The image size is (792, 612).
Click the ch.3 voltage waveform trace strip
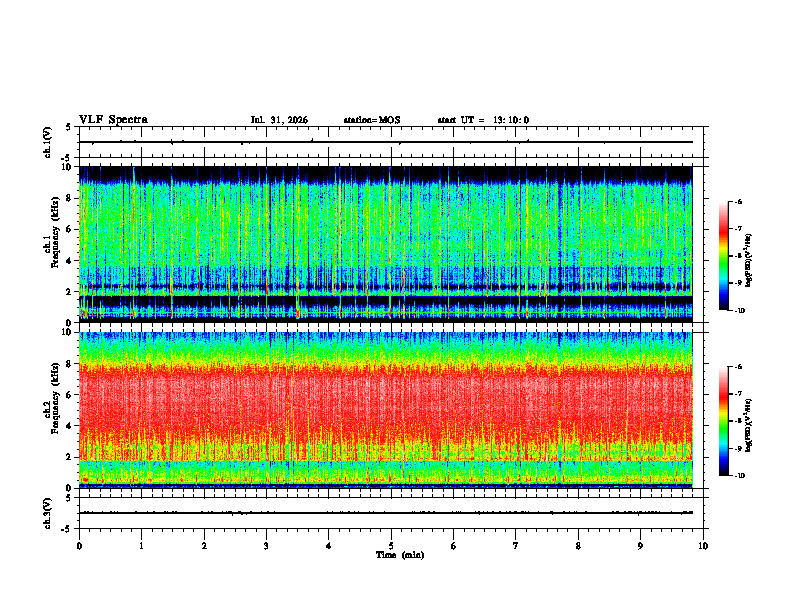386,513
